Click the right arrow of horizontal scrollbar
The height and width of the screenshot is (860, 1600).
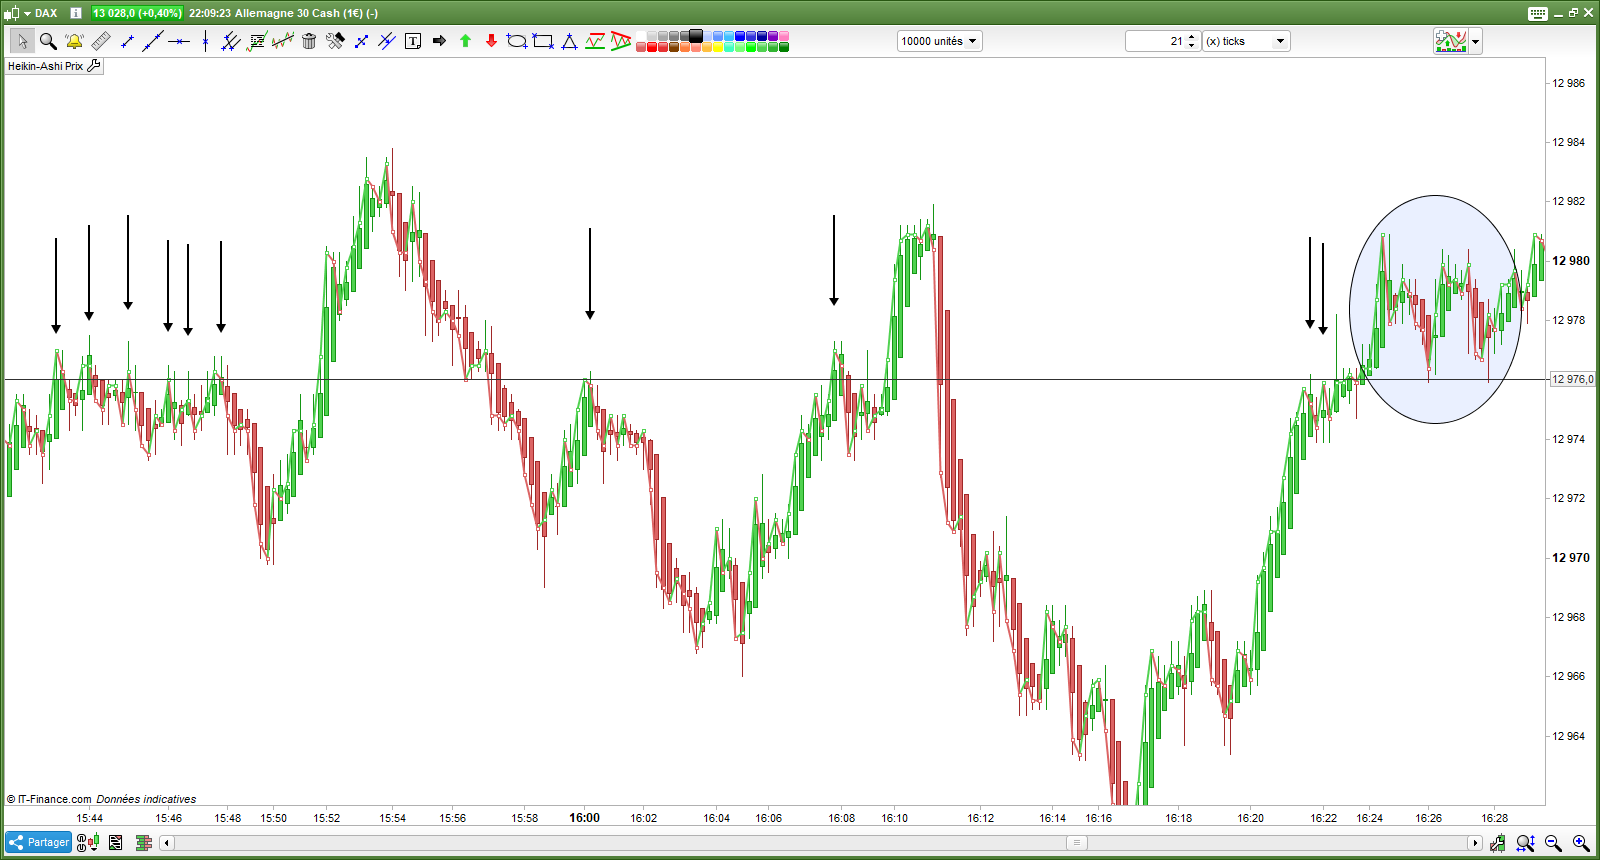tap(1474, 843)
